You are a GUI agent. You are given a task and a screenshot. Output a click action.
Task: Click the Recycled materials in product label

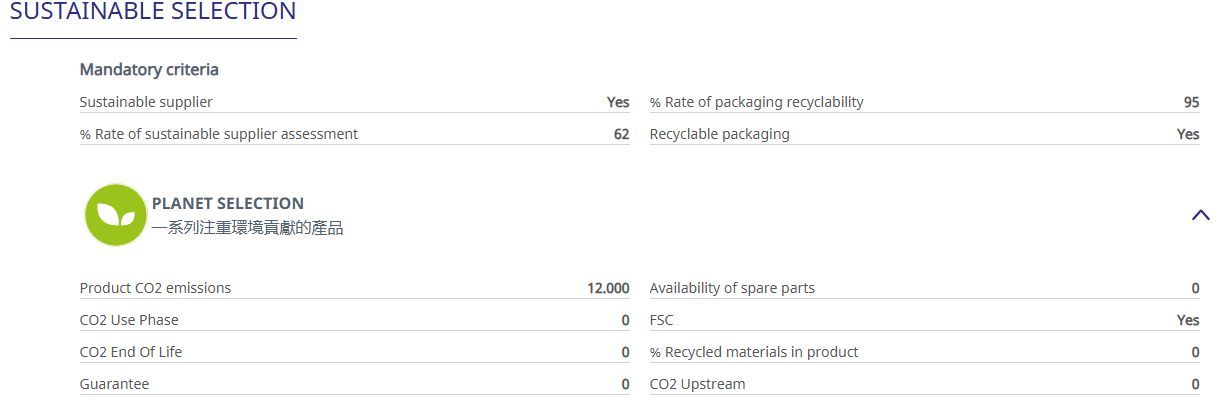(754, 352)
